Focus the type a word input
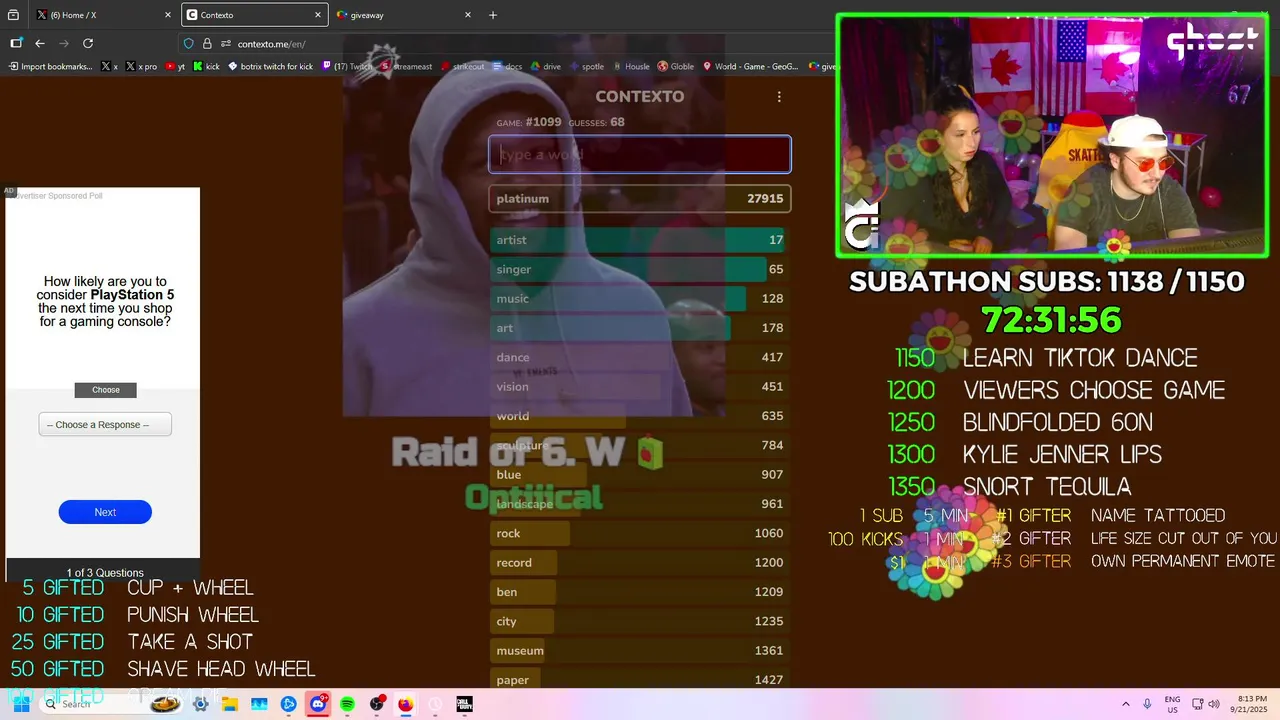 [x=640, y=155]
